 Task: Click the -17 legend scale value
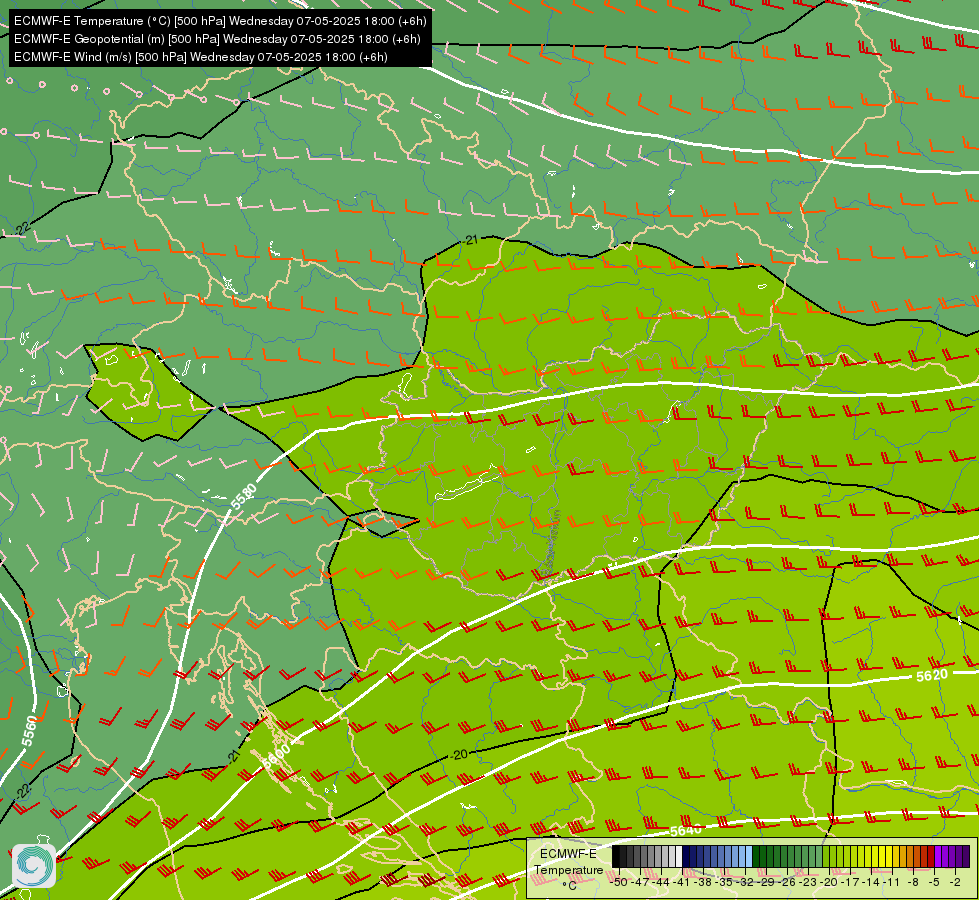851,882
